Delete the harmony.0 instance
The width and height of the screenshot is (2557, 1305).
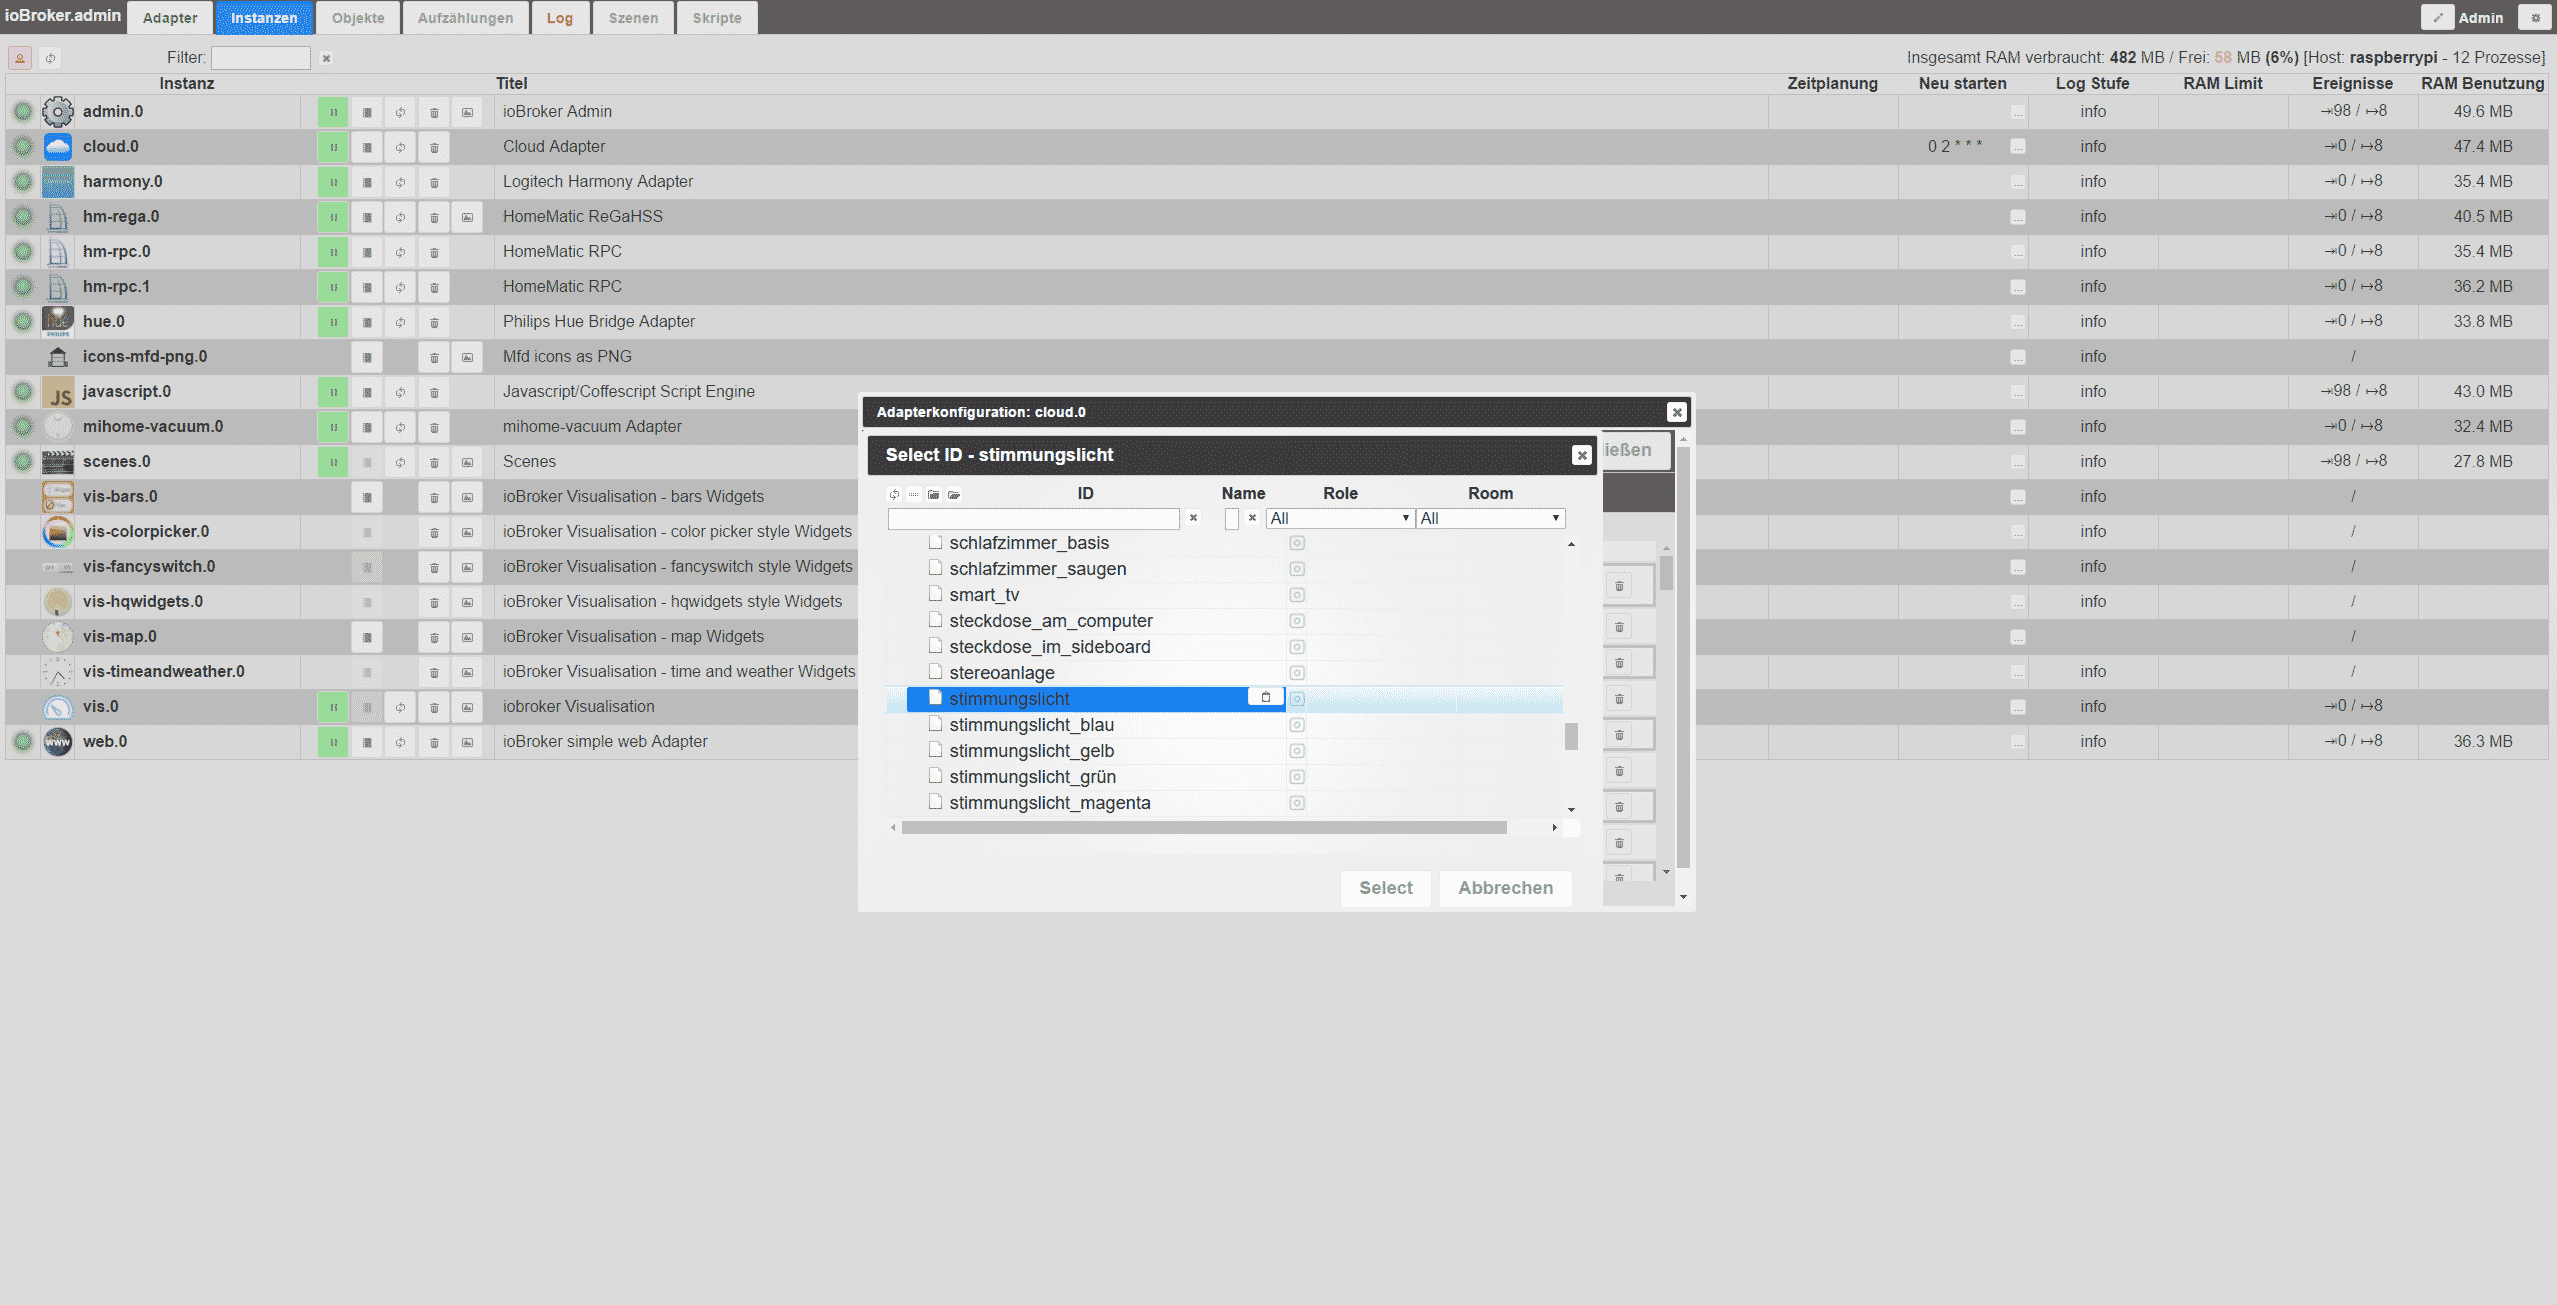434,182
